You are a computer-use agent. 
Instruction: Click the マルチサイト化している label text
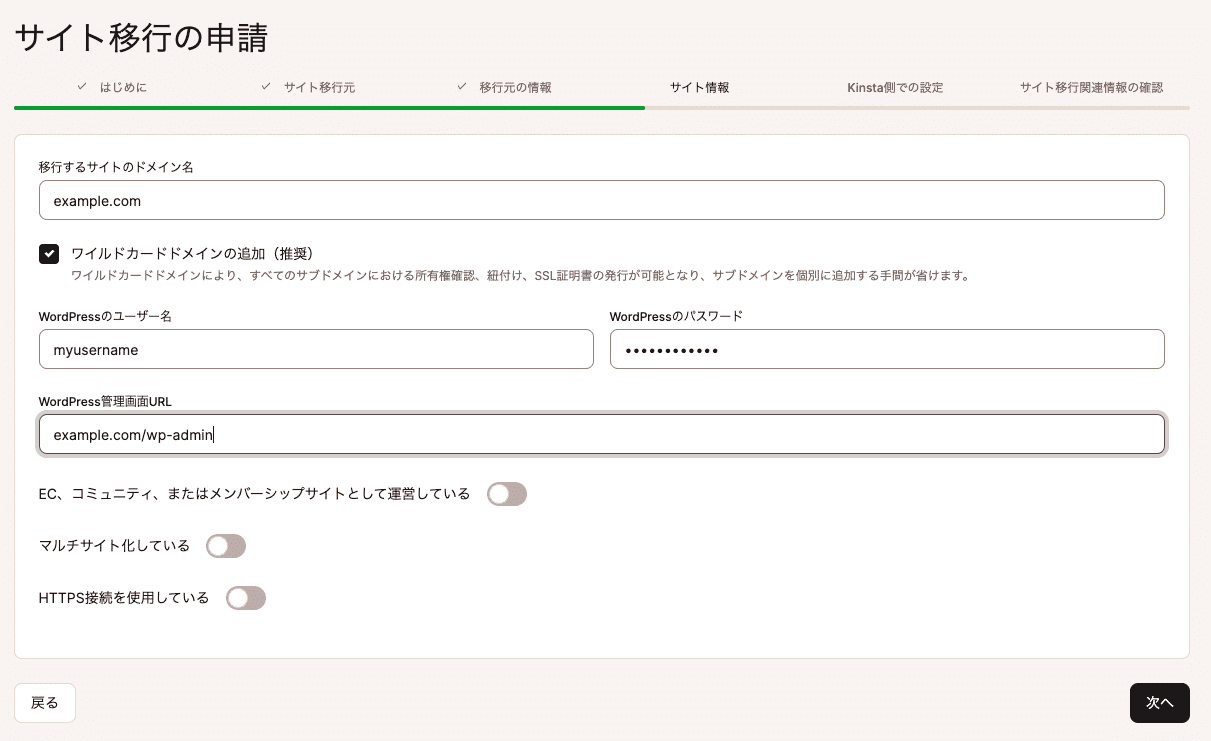coord(114,546)
